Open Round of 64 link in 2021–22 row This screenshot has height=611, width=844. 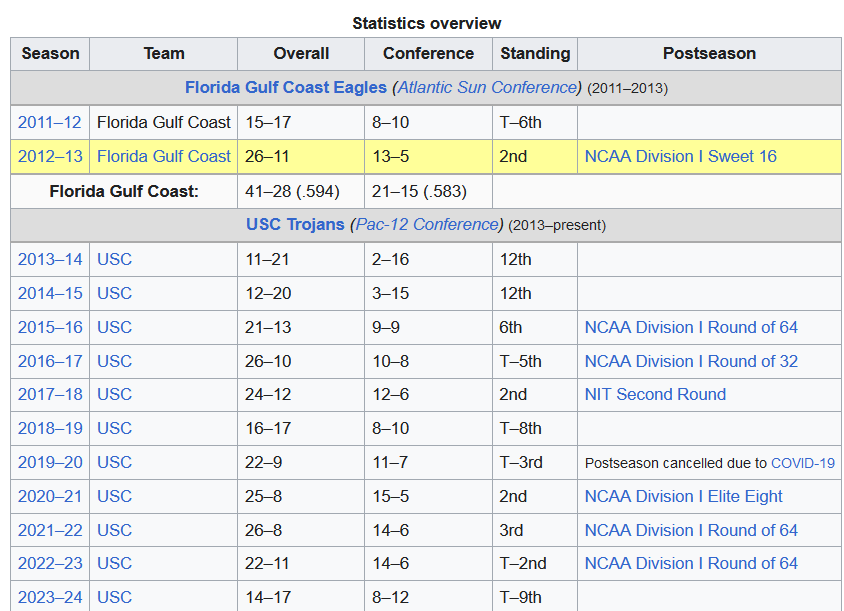691,530
